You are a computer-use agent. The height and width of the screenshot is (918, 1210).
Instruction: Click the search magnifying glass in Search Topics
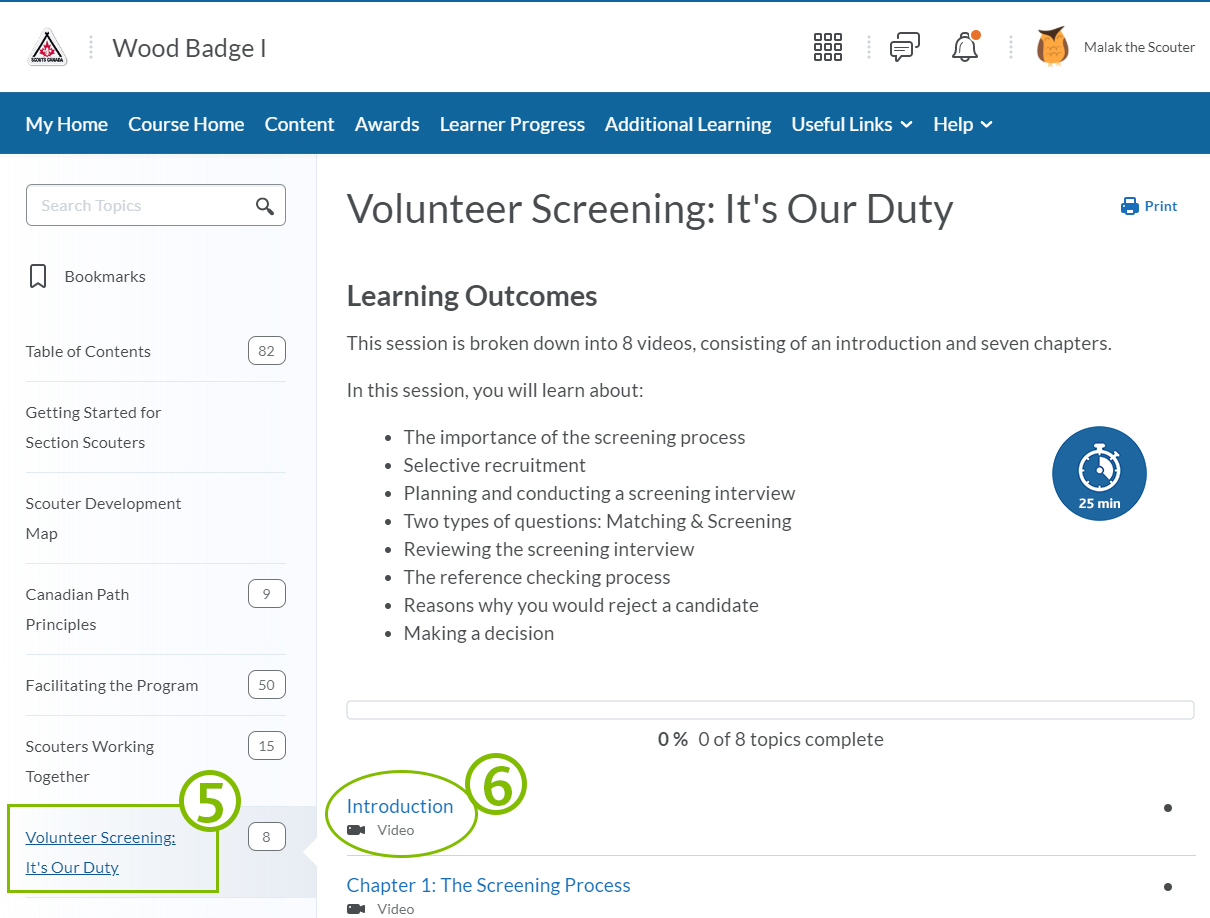click(264, 205)
